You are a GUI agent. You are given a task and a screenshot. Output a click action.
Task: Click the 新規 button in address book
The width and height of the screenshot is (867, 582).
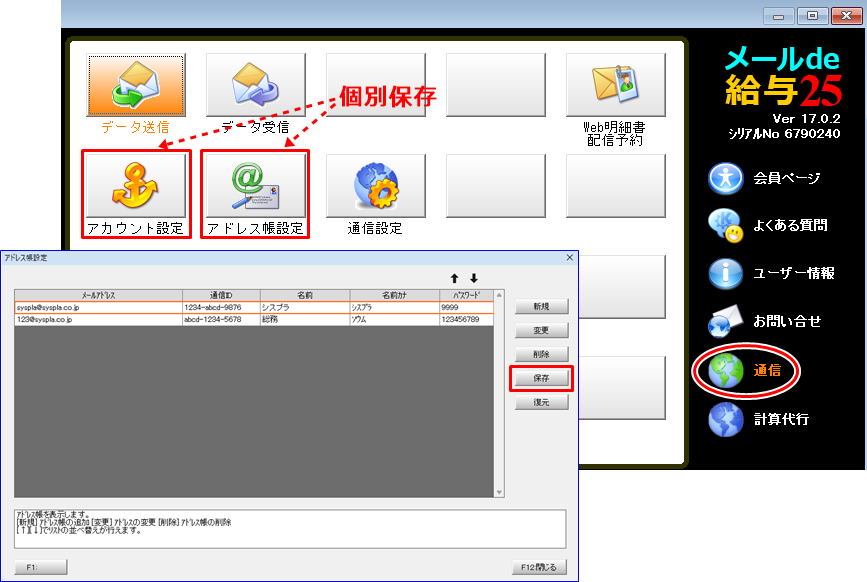click(x=541, y=306)
